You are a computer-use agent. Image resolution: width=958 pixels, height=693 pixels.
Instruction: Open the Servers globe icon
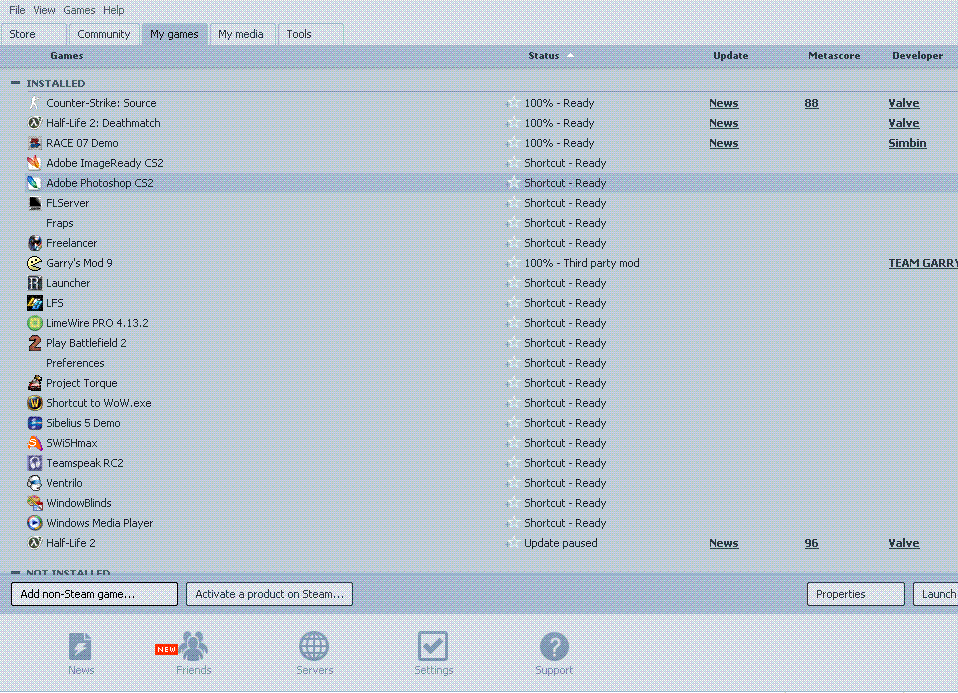pyautogui.click(x=314, y=646)
